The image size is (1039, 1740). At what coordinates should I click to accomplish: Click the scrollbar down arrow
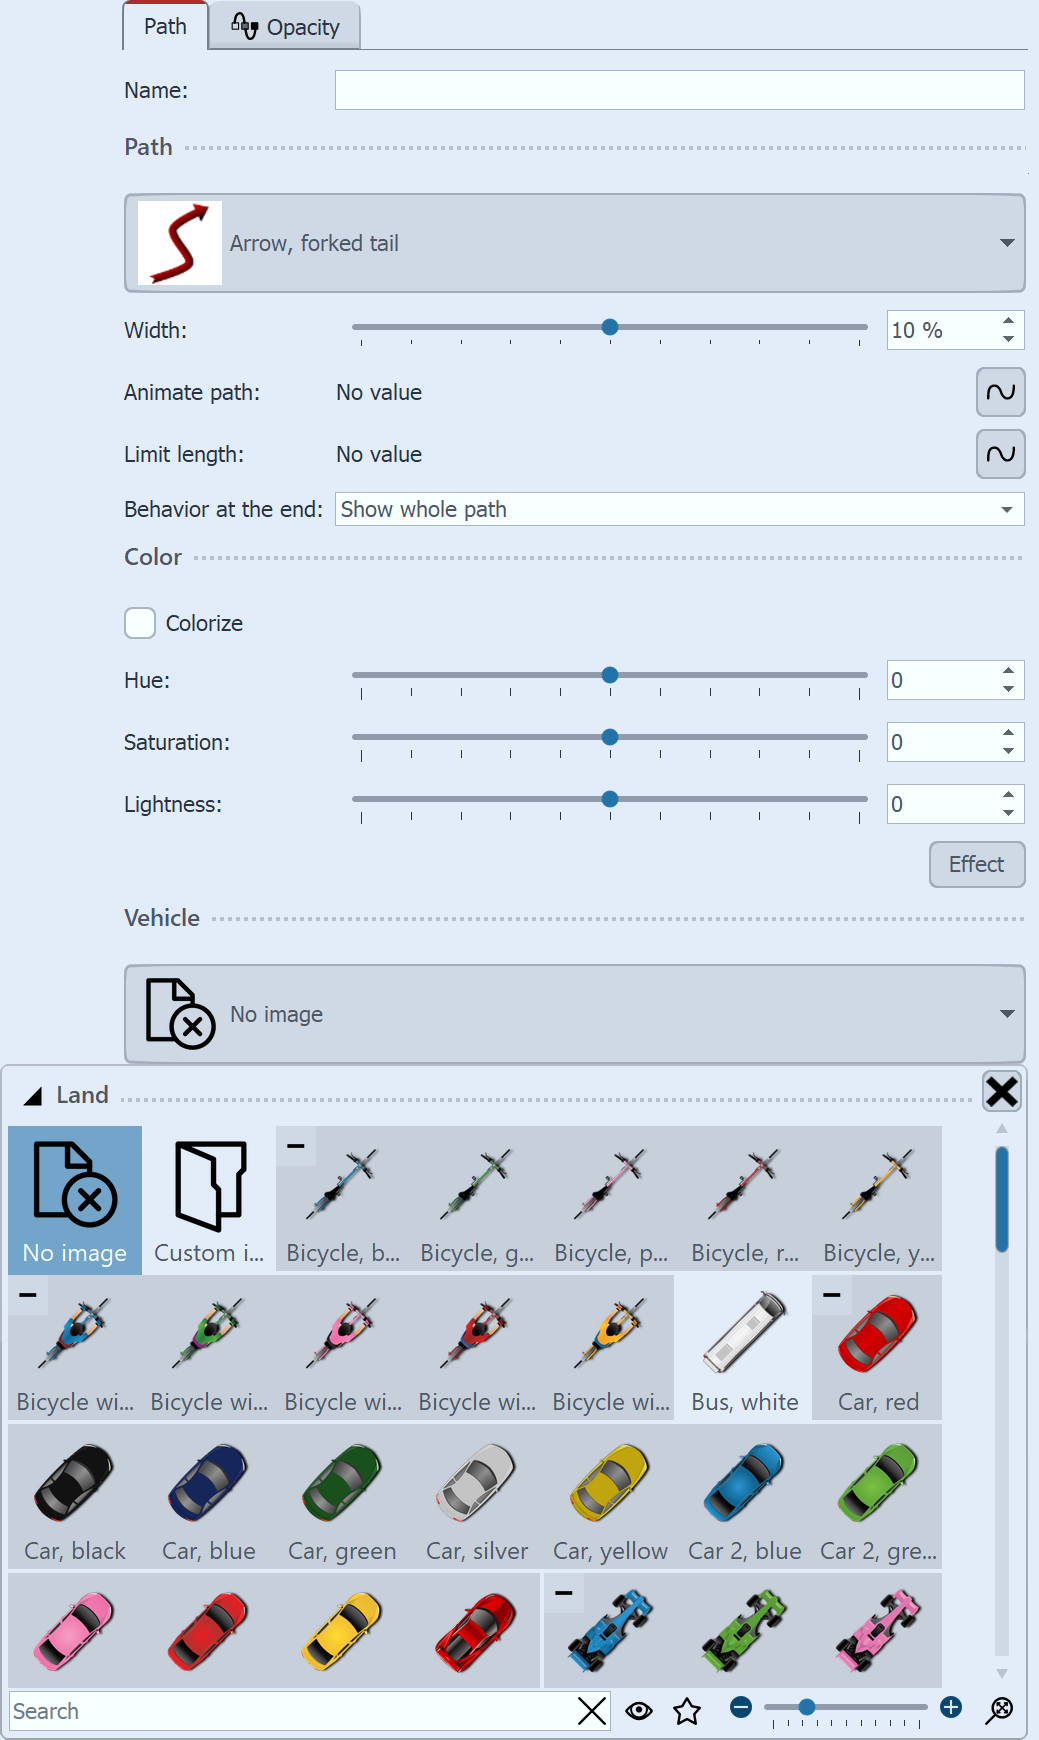[1002, 1673]
